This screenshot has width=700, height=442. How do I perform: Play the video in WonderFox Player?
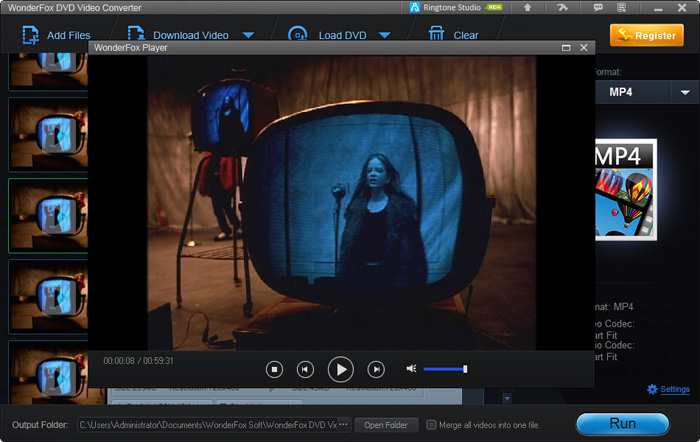click(341, 369)
